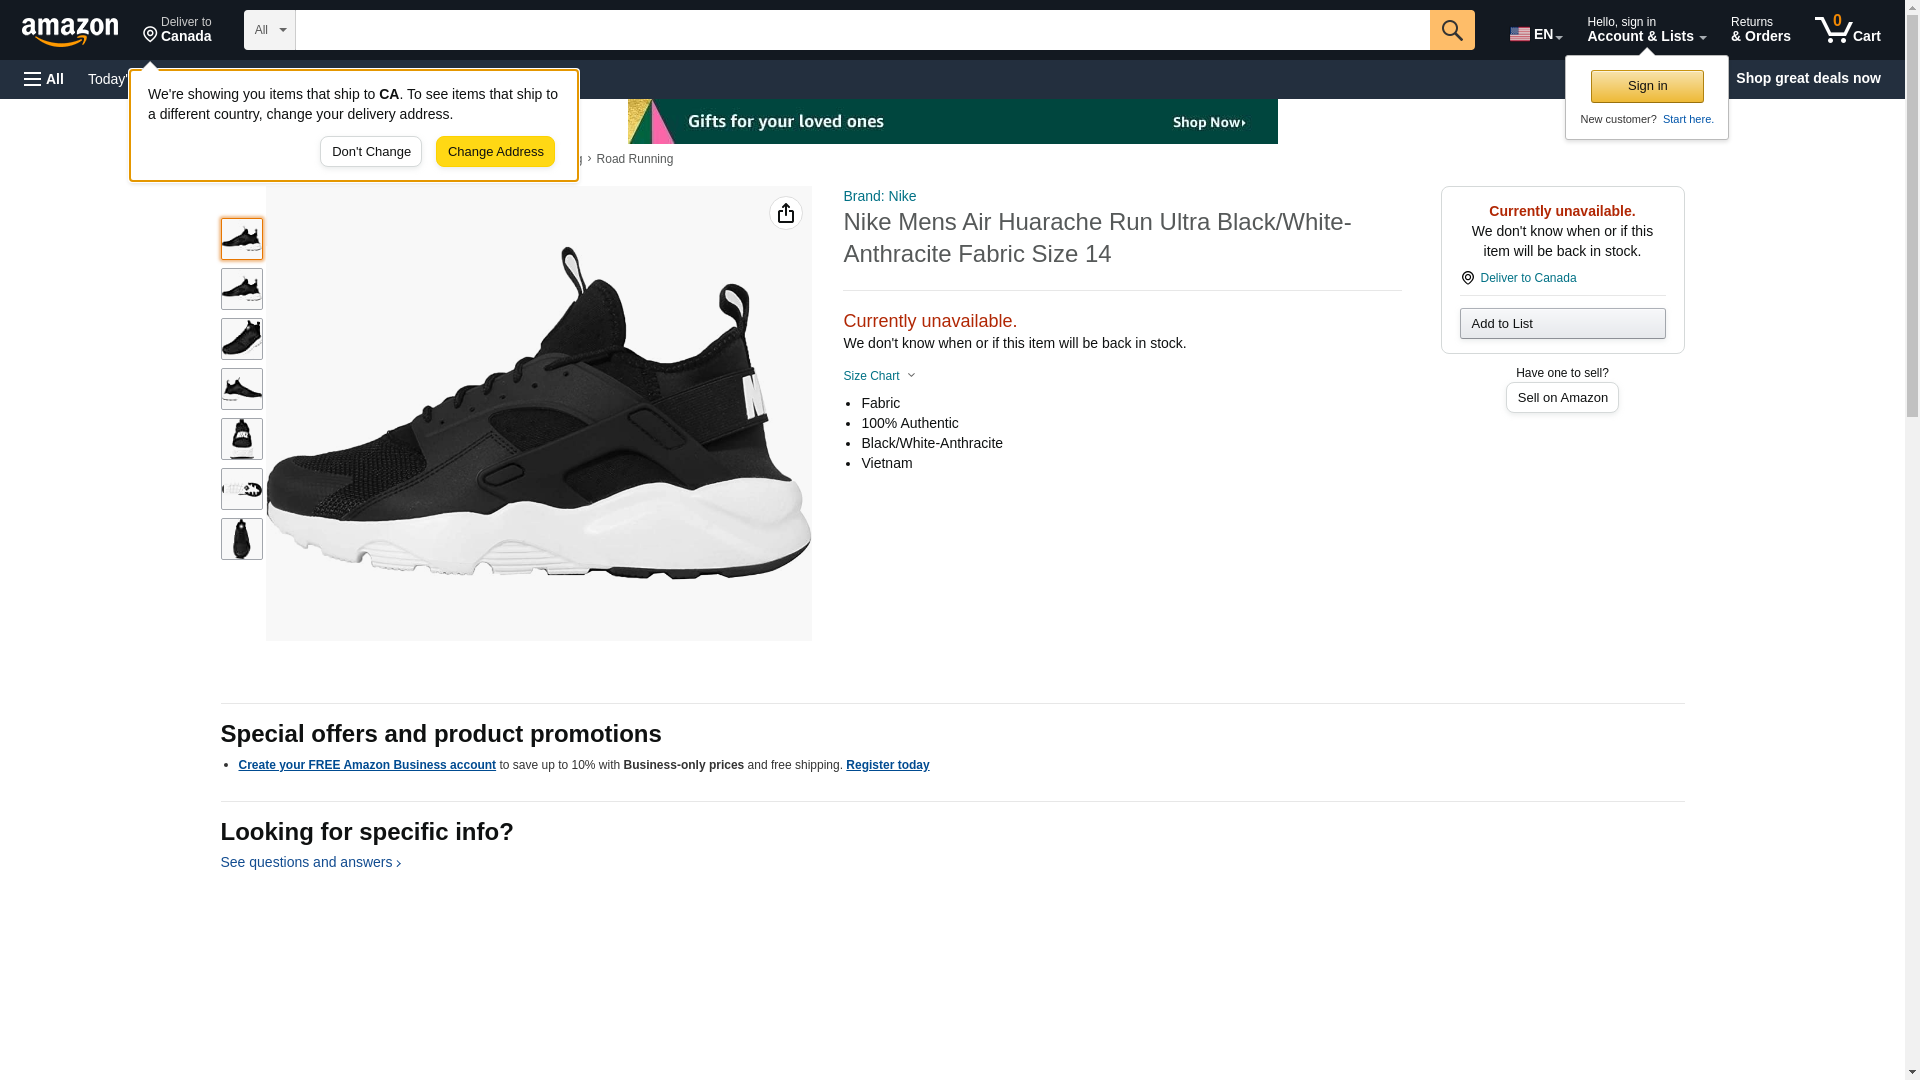Open the shopping cart
1920x1080 pixels.
point(1847,30)
